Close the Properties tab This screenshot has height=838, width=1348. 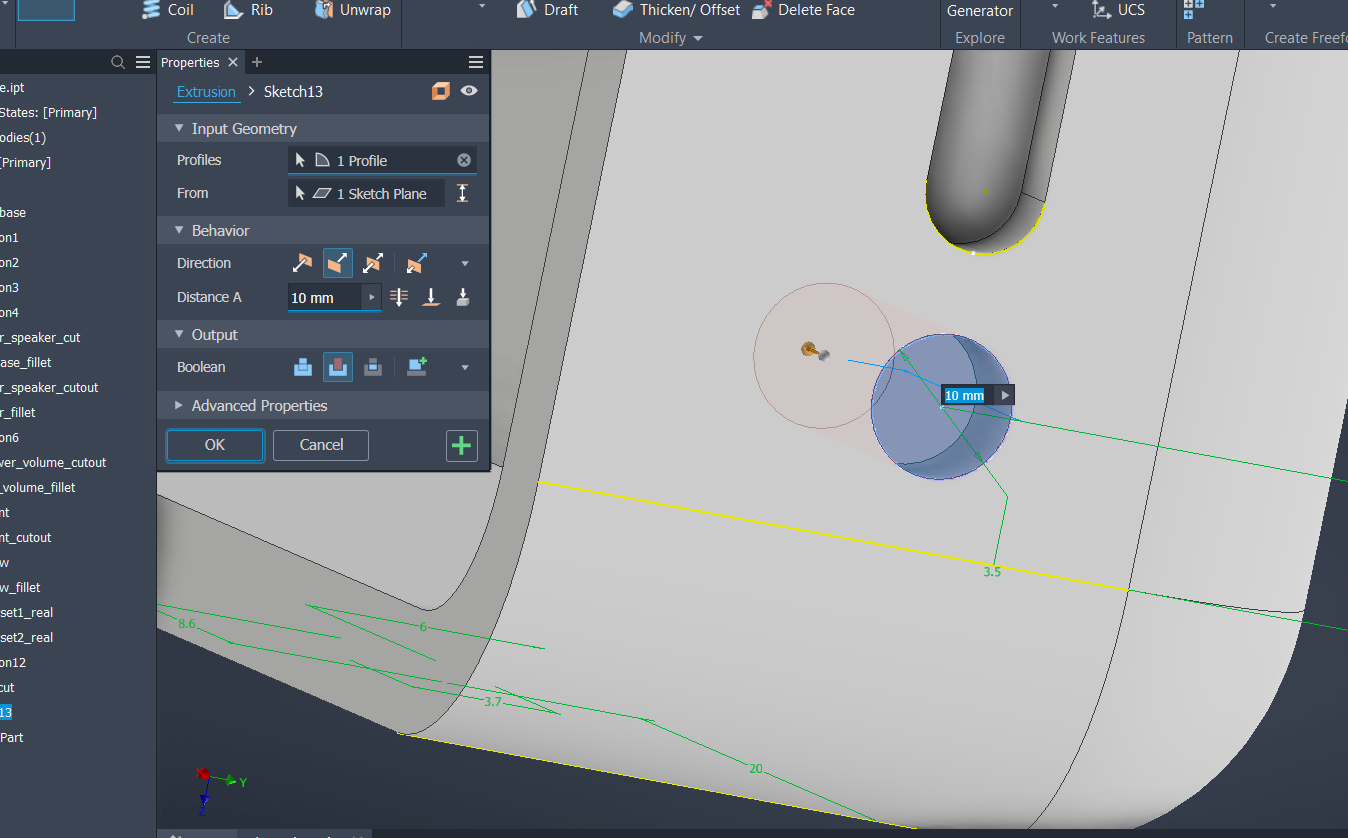tap(233, 62)
